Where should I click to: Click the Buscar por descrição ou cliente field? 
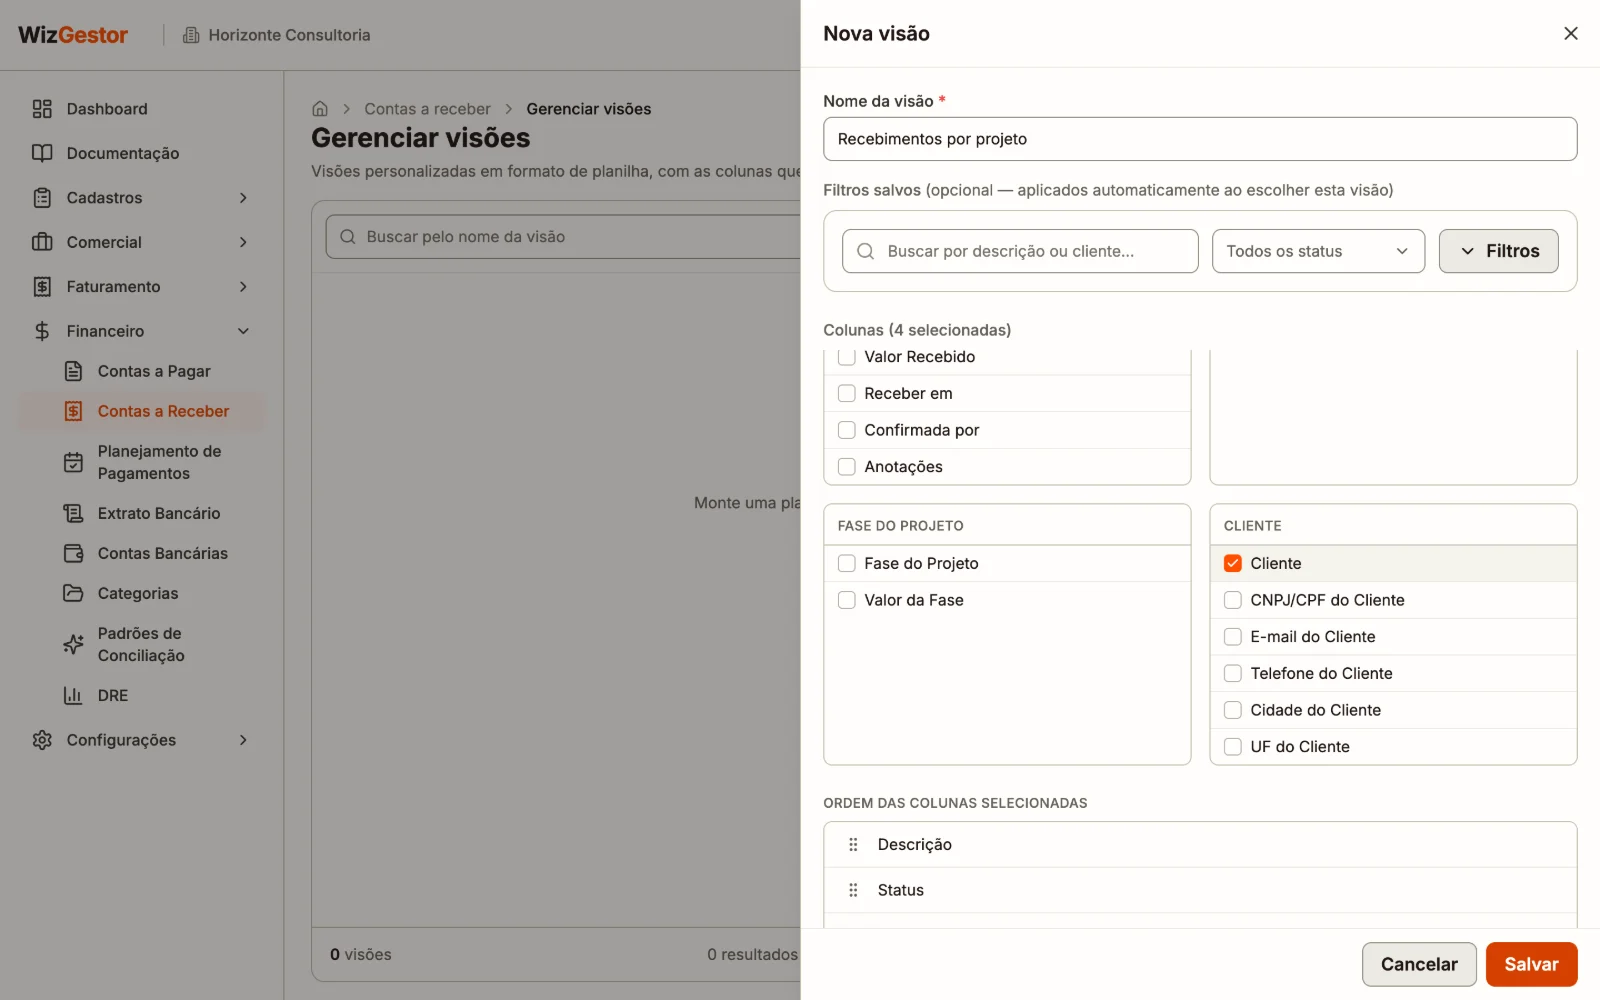1020,251
